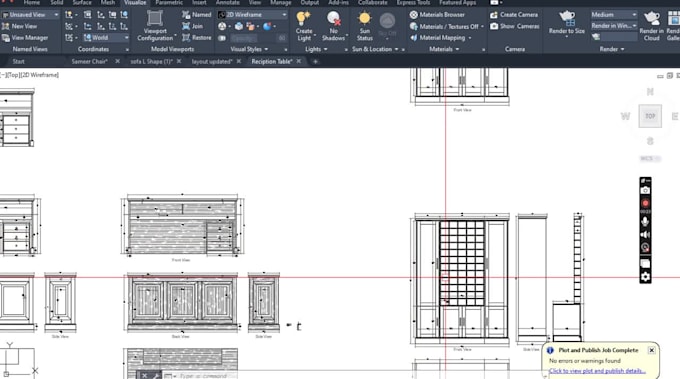Click the WCS label below ViewCube
Image resolution: width=680 pixels, height=379 pixels.
coord(650,159)
